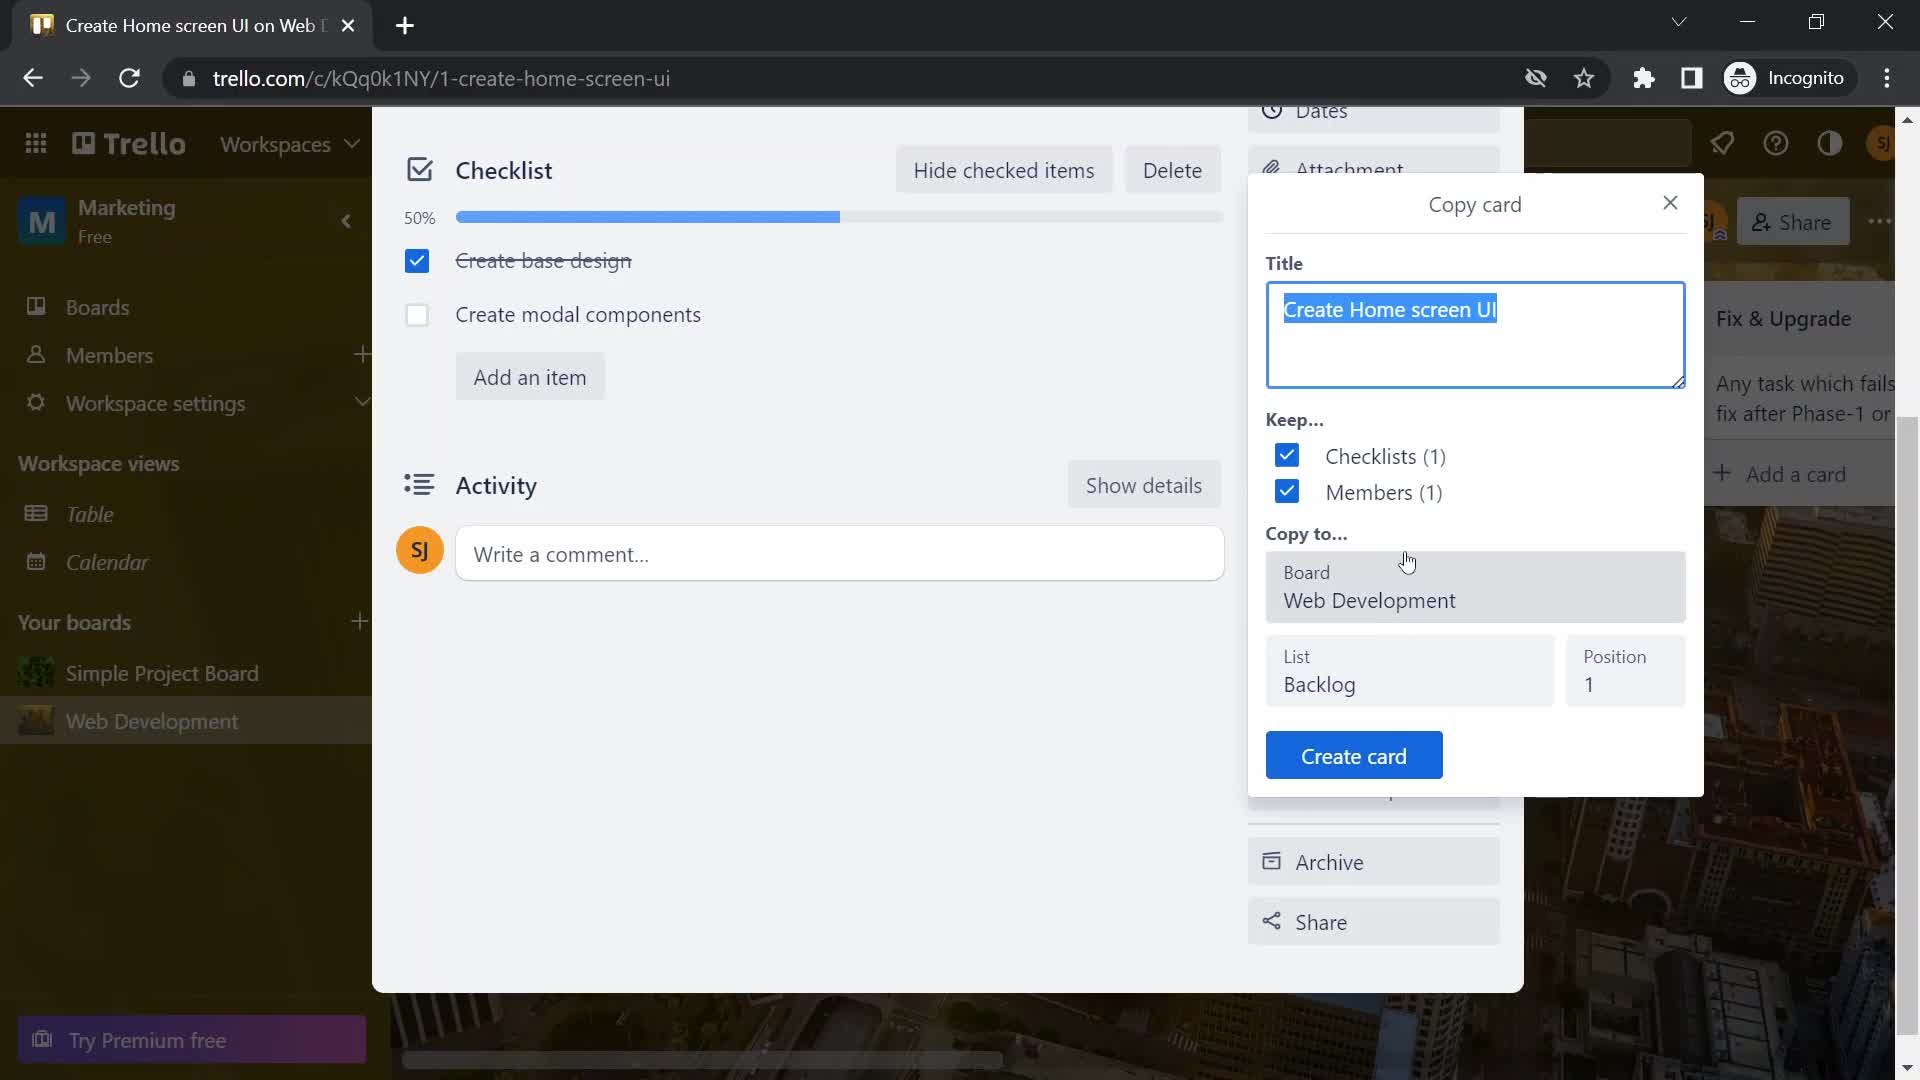Archive the card
The image size is (1920, 1080).
pyautogui.click(x=1374, y=862)
